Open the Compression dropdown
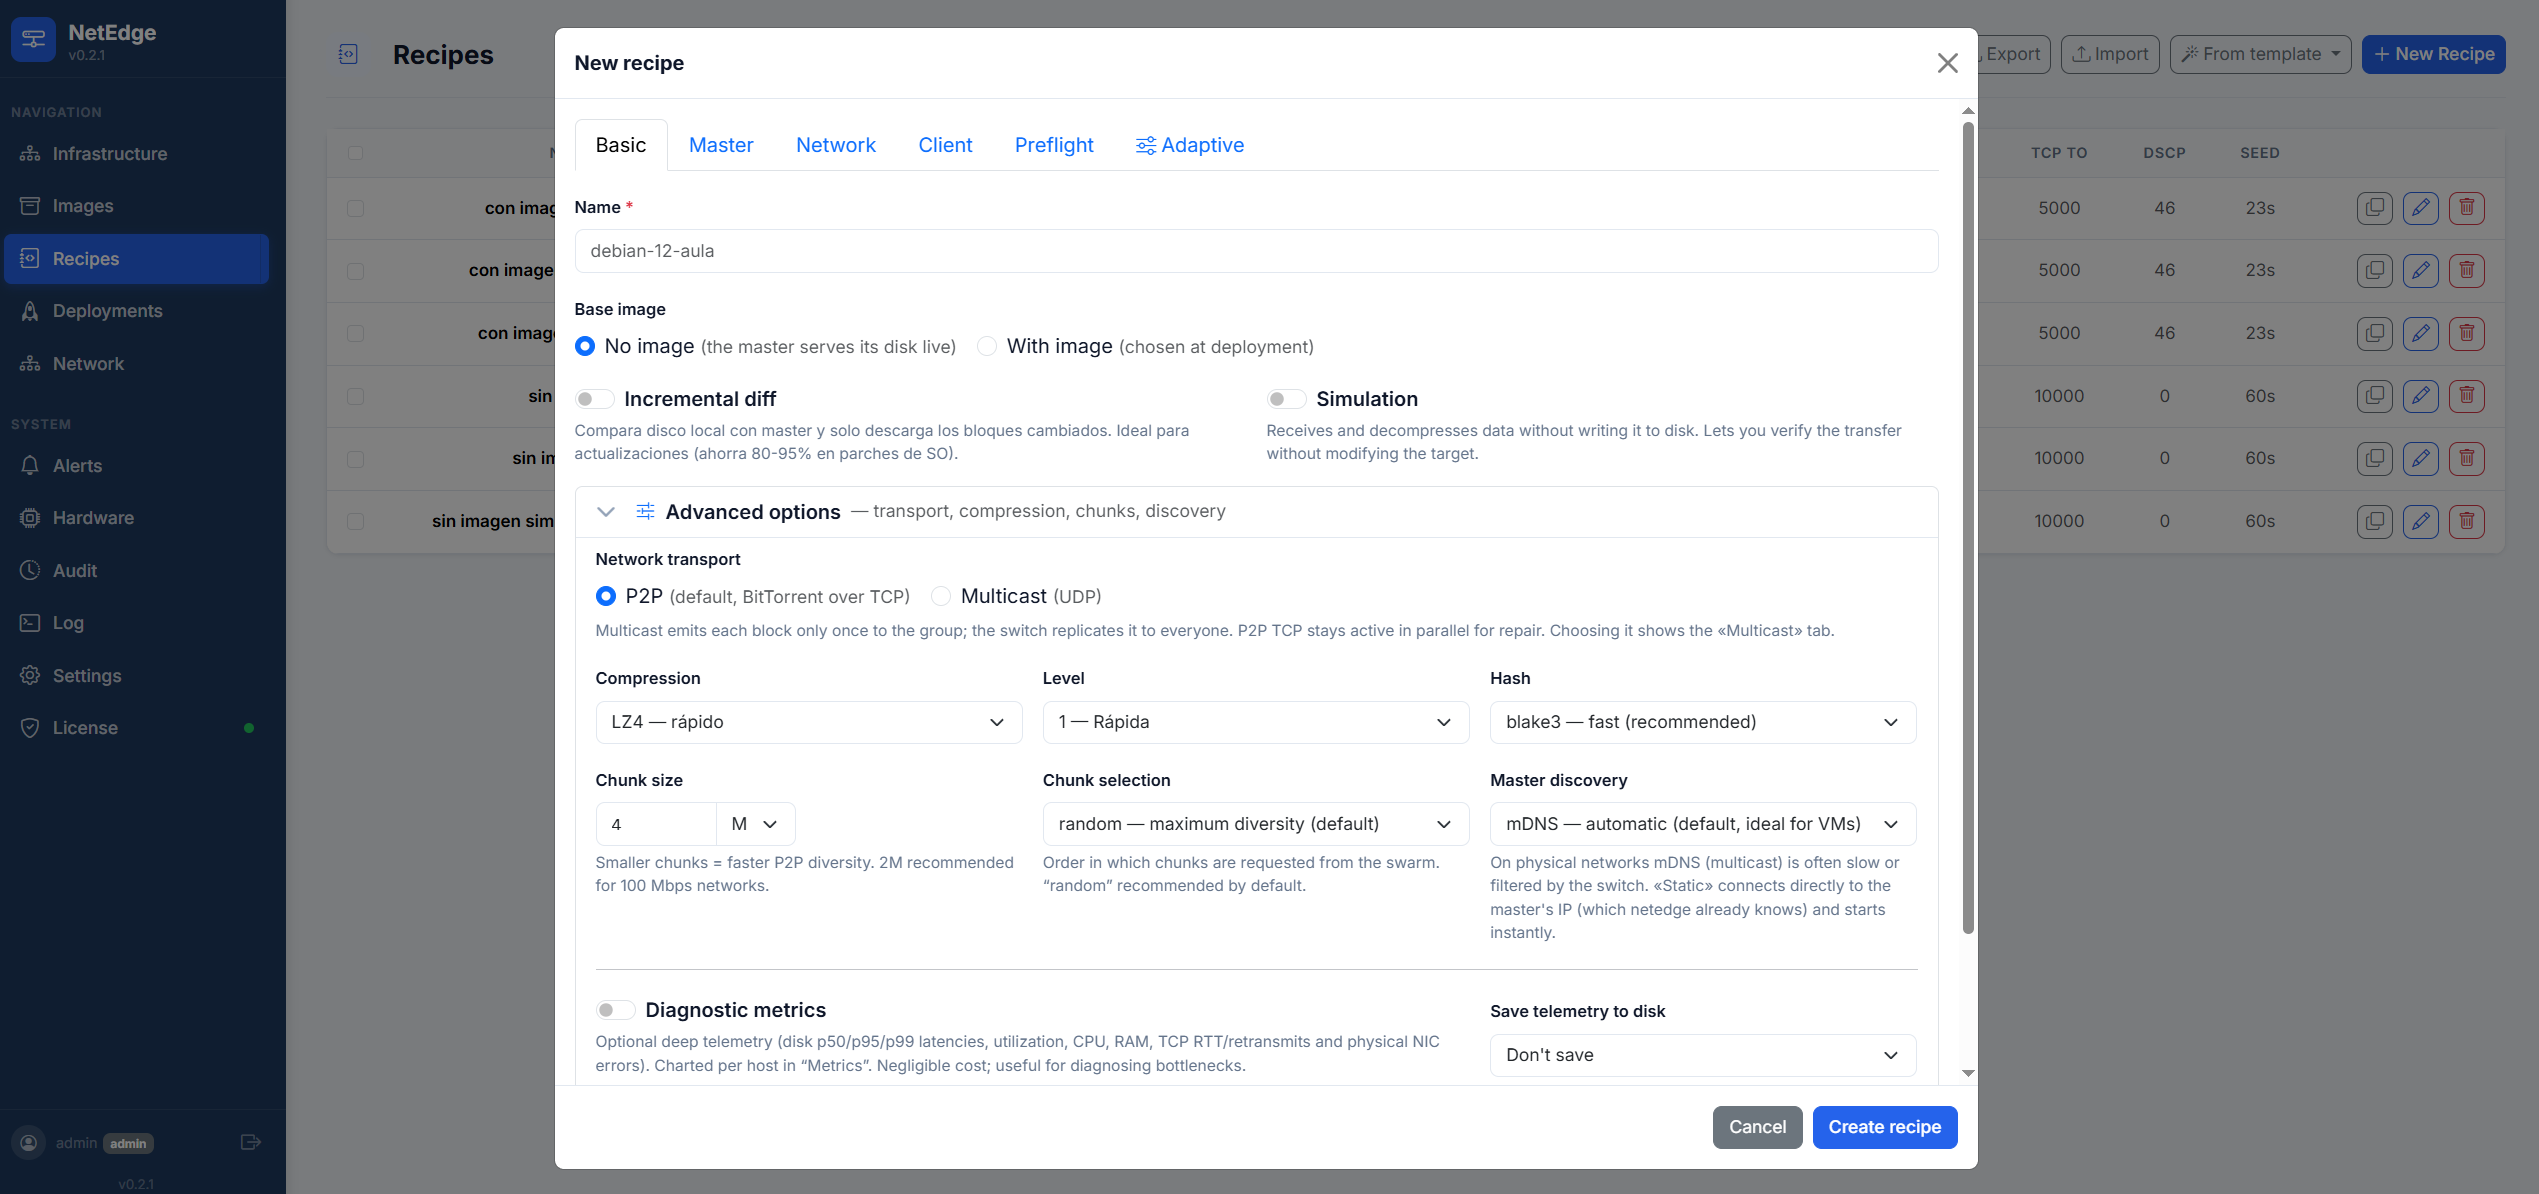Screen dimensions: 2539x1194 [x=808, y=722]
